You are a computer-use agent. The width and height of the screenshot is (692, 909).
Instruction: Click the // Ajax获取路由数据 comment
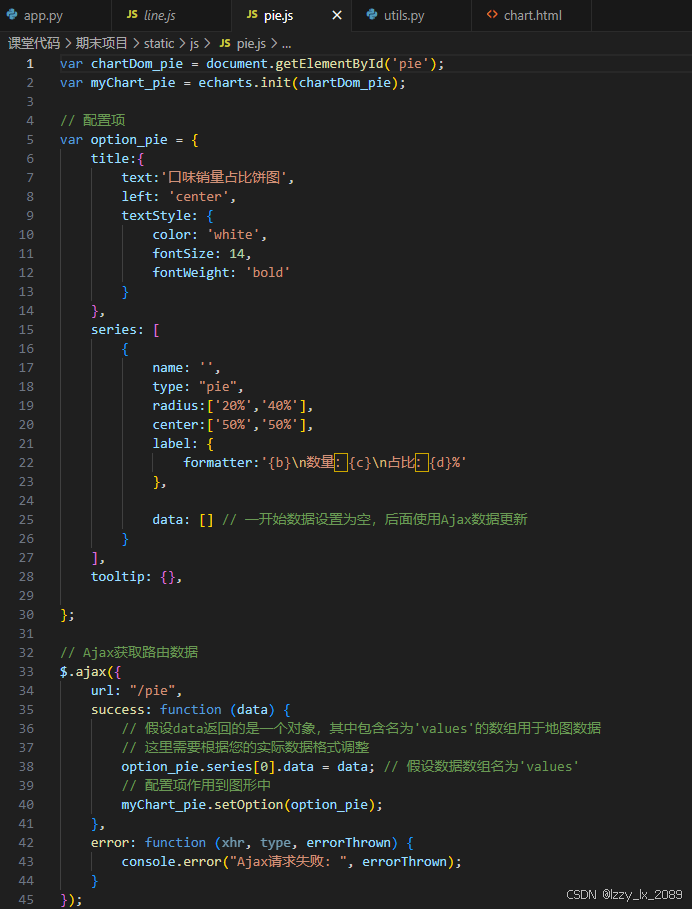click(129, 653)
